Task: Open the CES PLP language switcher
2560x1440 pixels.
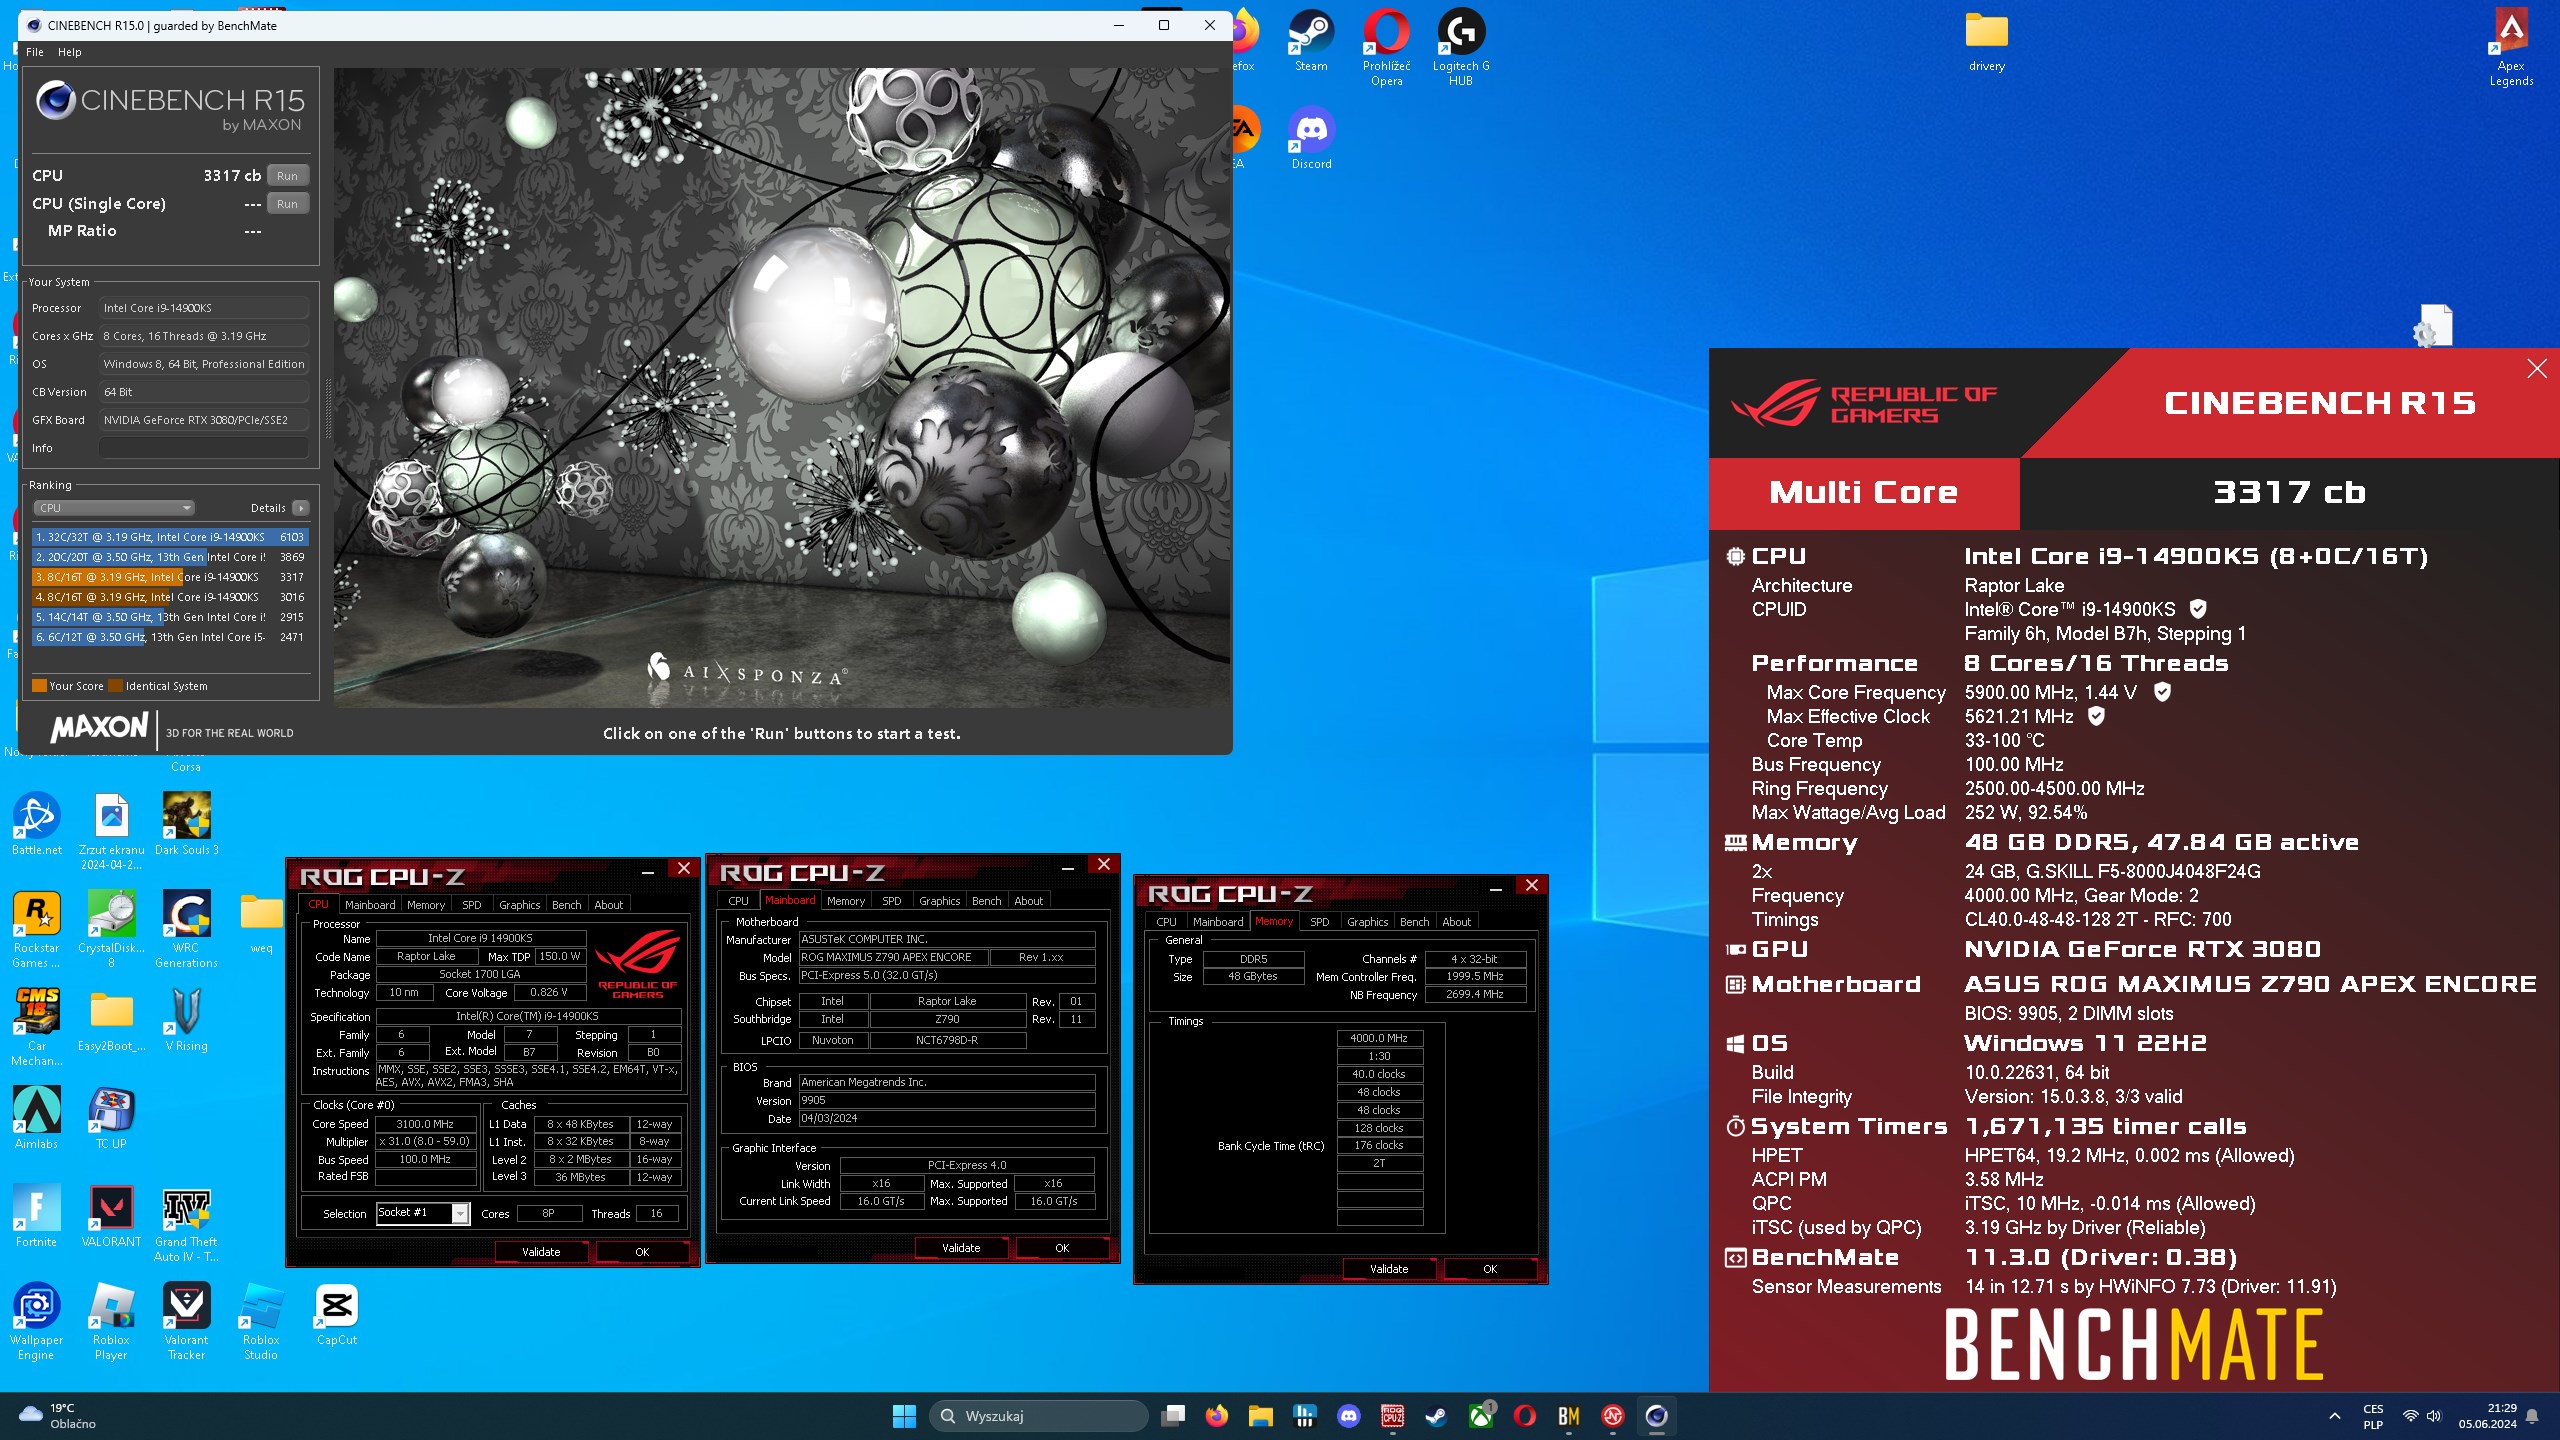Action: coord(2373,1416)
